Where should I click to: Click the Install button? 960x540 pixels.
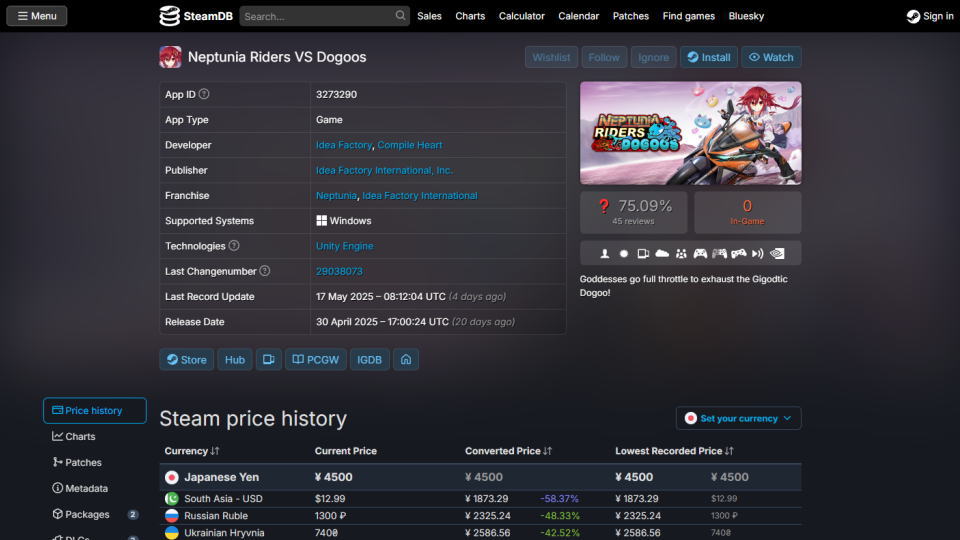[x=708, y=57]
